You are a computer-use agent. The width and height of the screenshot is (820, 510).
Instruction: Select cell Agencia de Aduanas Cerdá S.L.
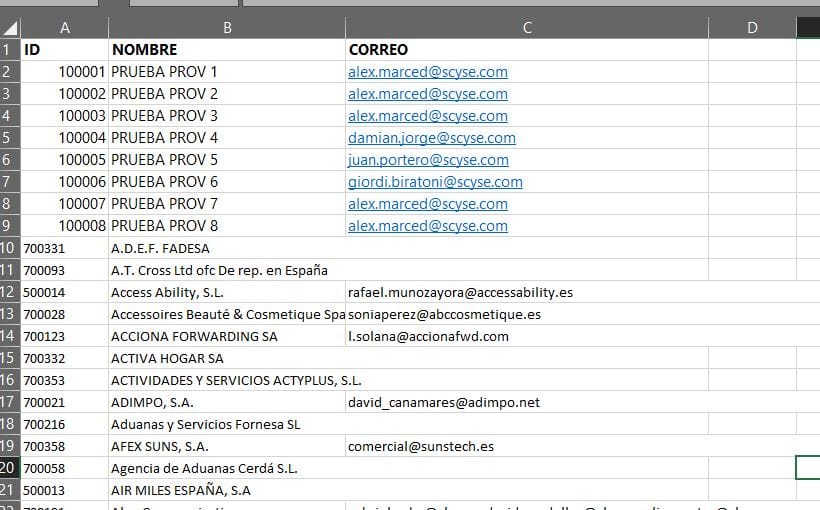click(227, 468)
